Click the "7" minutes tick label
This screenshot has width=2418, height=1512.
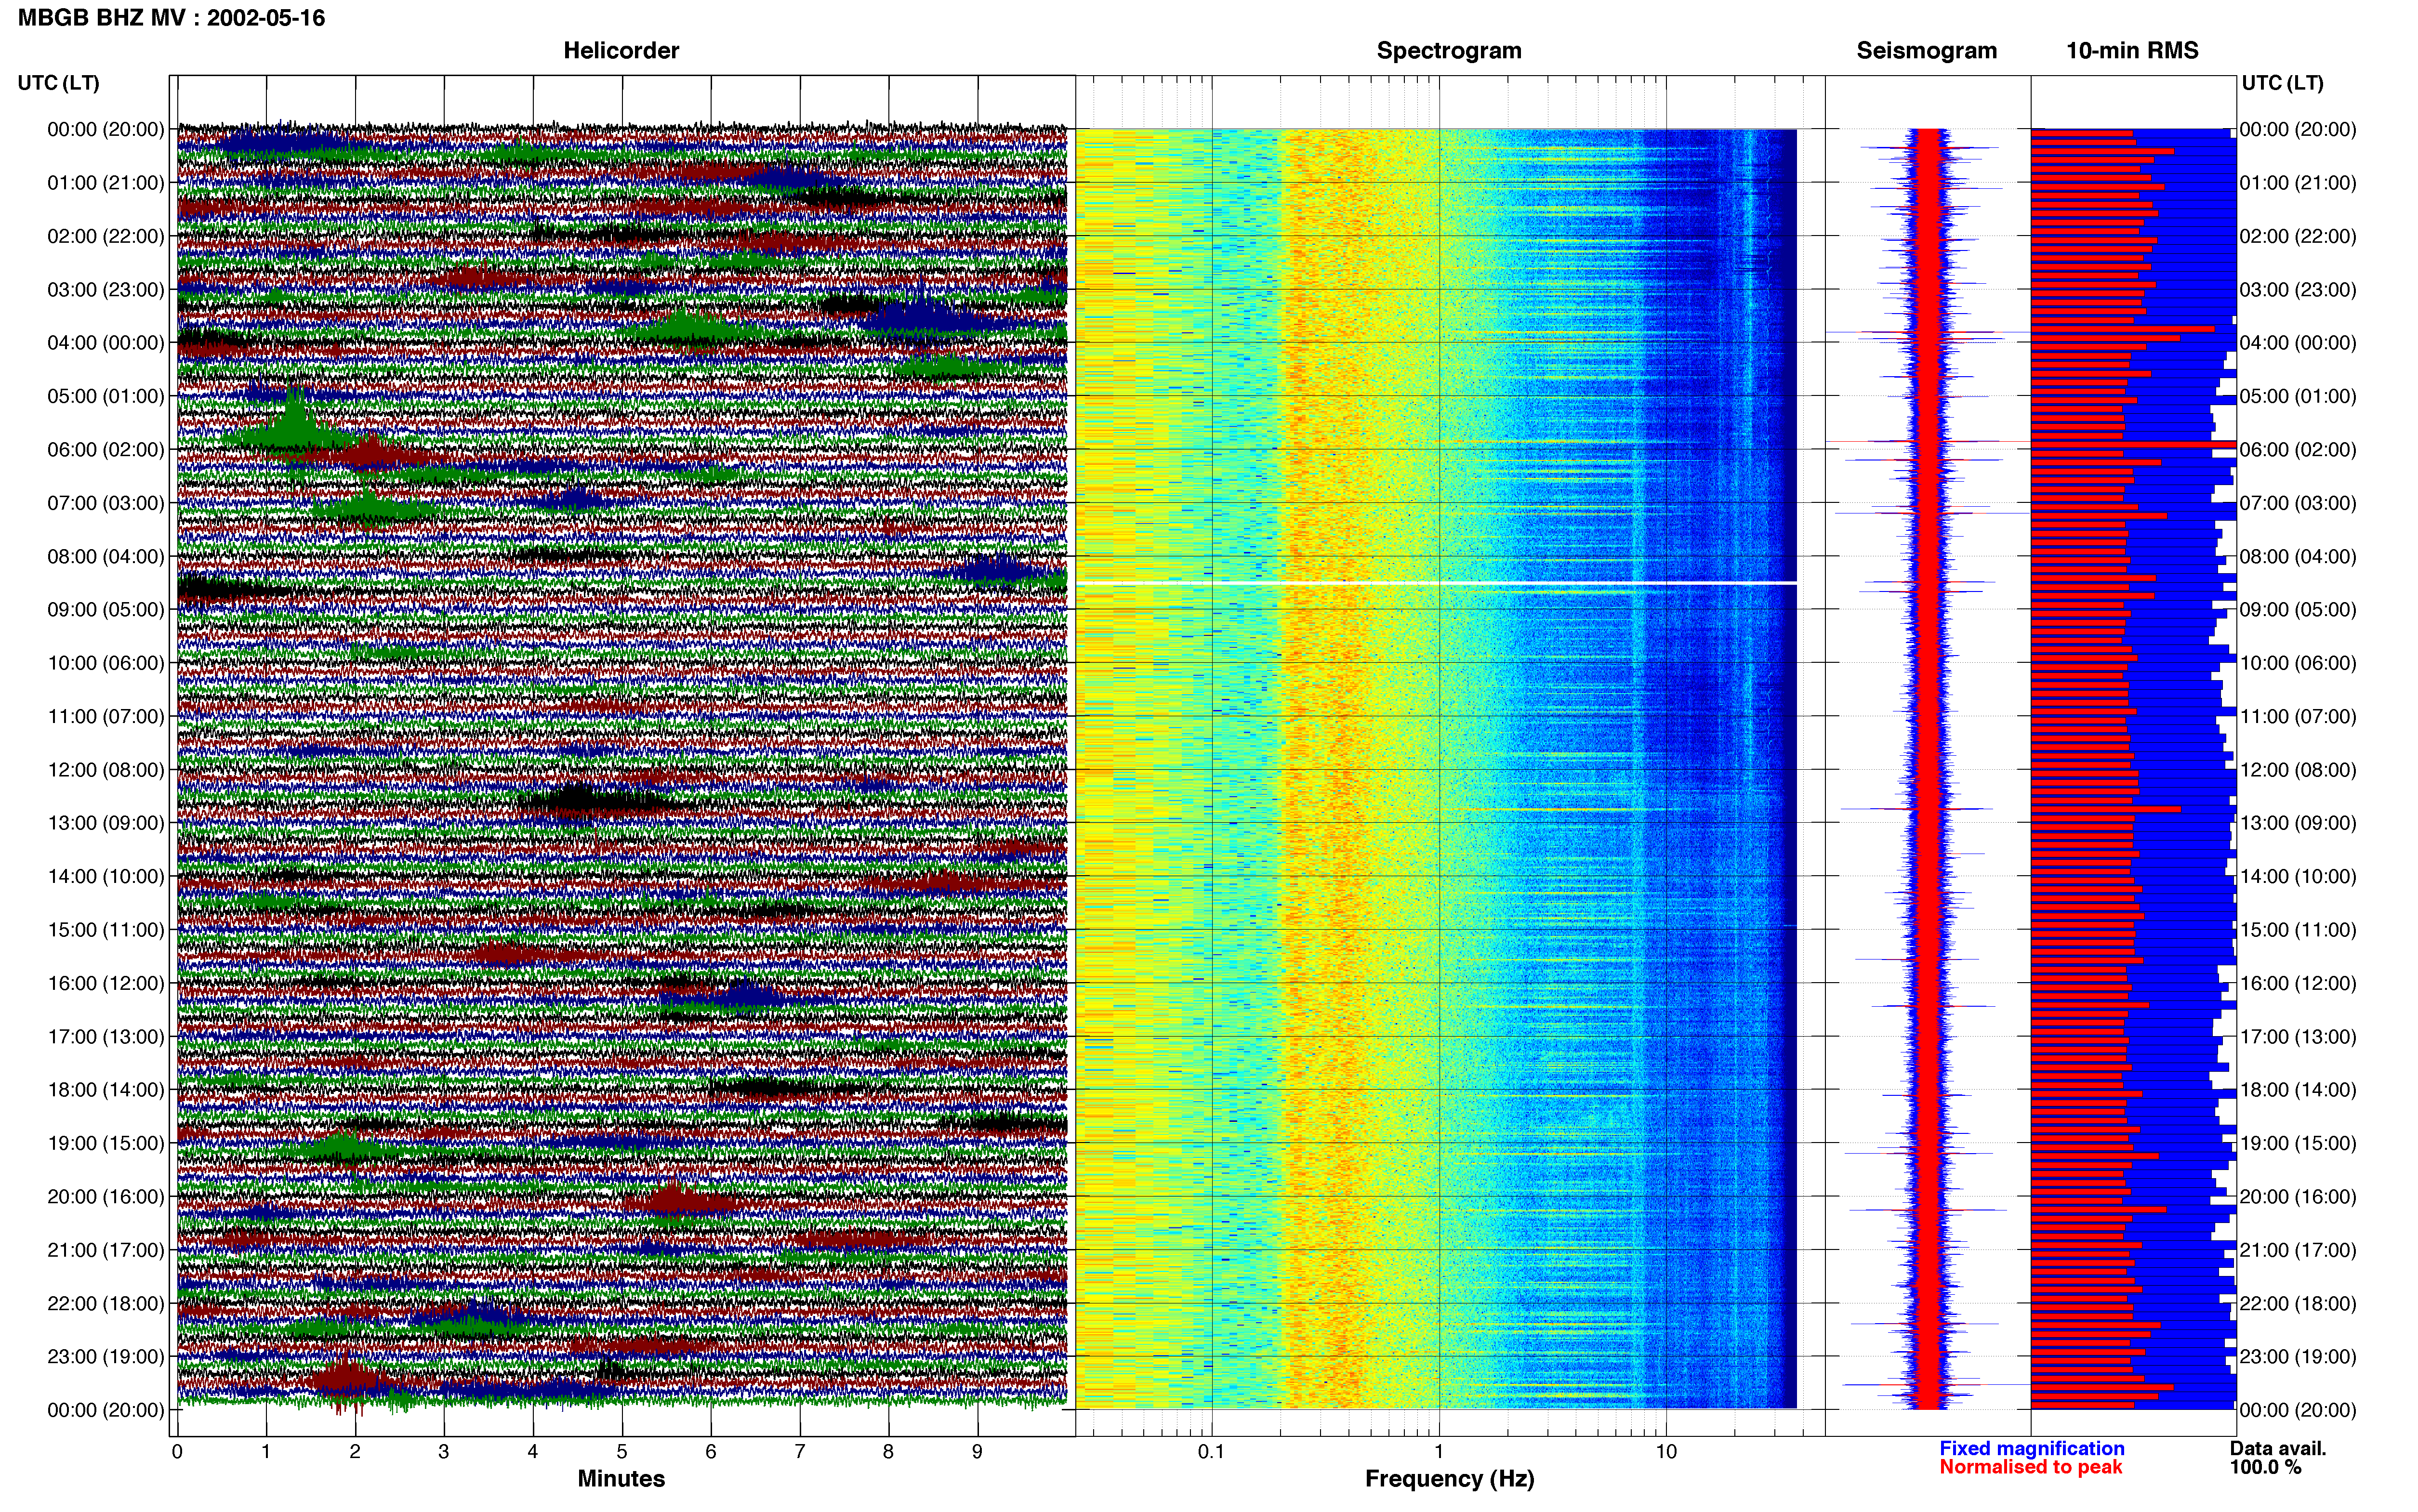(x=800, y=1451)
